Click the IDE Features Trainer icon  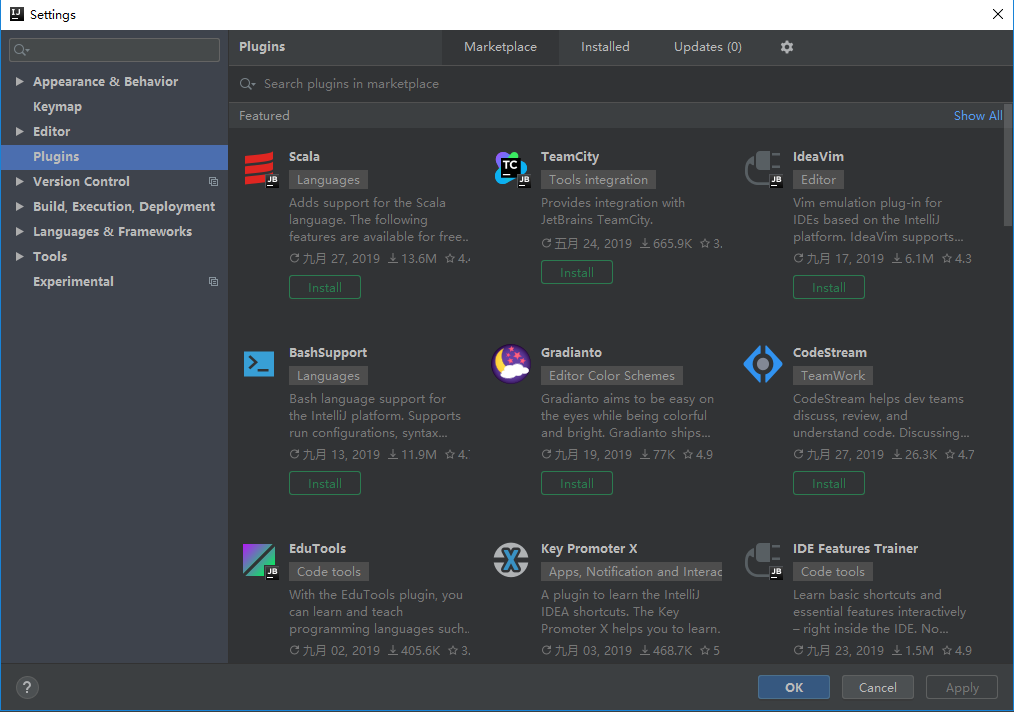764,561
